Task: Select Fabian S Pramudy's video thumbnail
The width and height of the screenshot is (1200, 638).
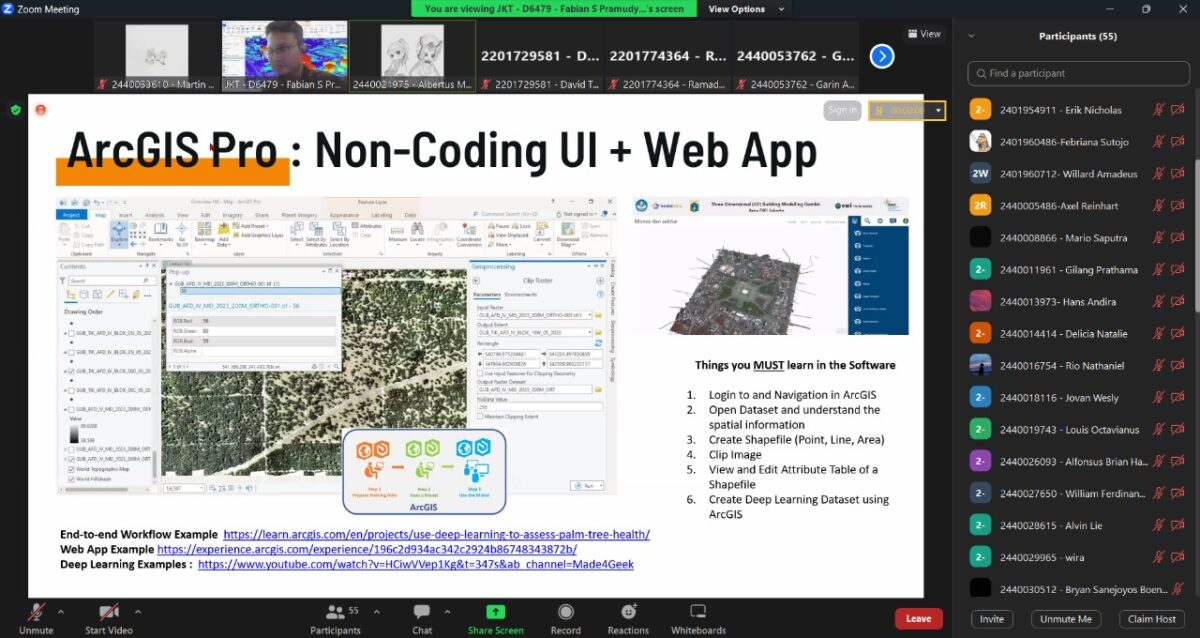Action: click(x=284, y=56)
